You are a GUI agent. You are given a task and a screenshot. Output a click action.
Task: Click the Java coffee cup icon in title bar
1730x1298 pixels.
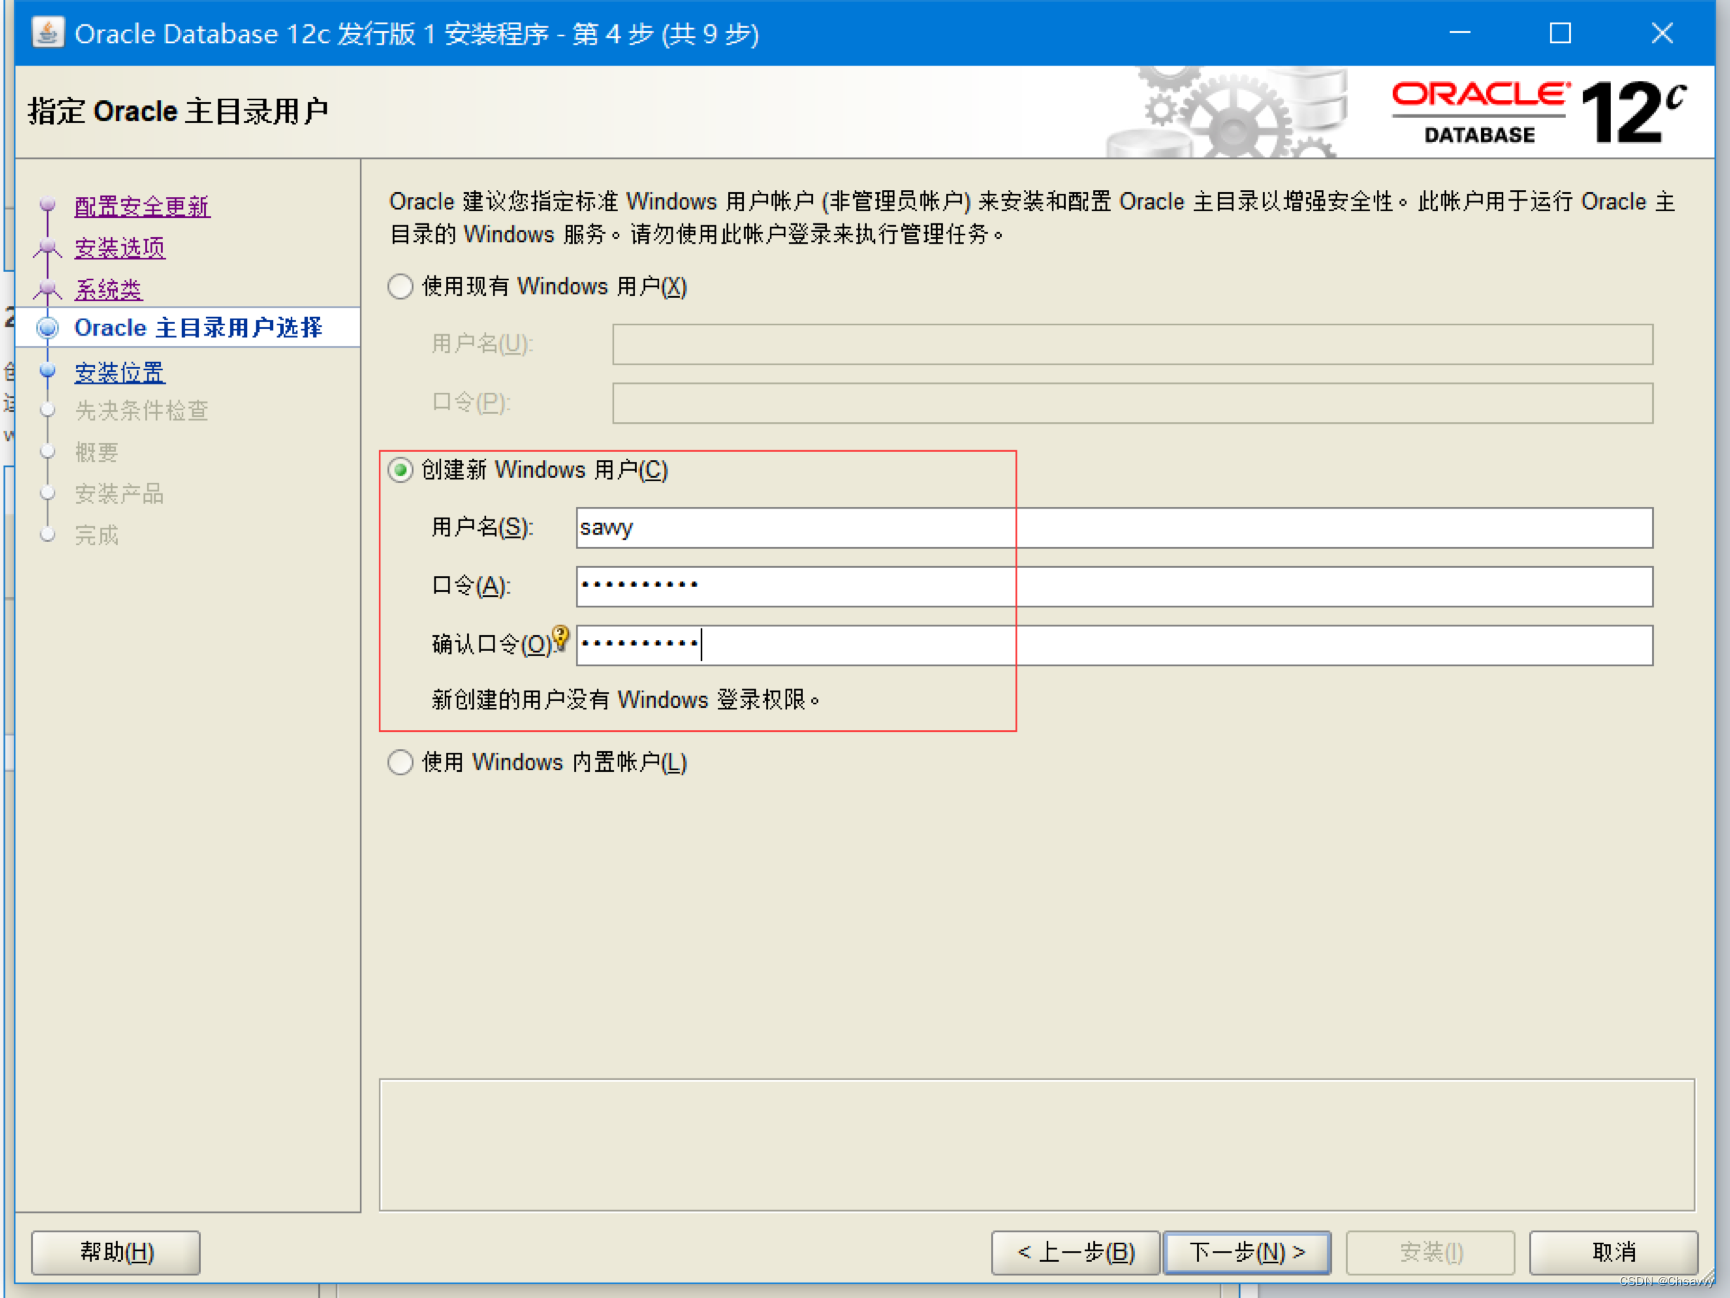46,32
